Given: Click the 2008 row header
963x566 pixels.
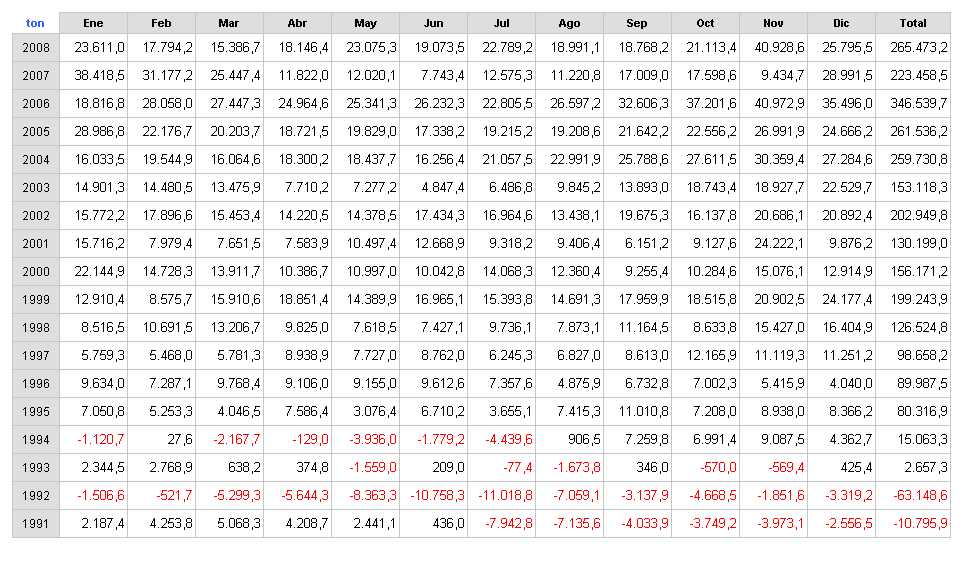Looking at the screenshot, I should point(36,47).
